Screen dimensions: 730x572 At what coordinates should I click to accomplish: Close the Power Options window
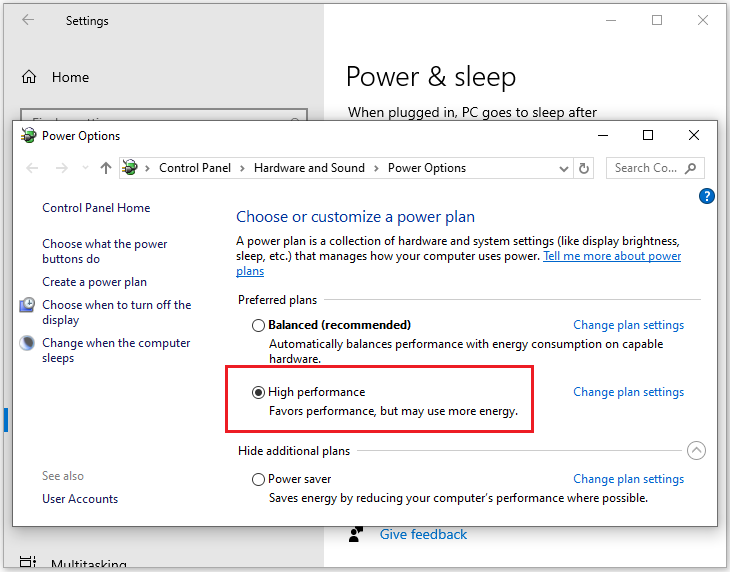(x=694, y=135)
